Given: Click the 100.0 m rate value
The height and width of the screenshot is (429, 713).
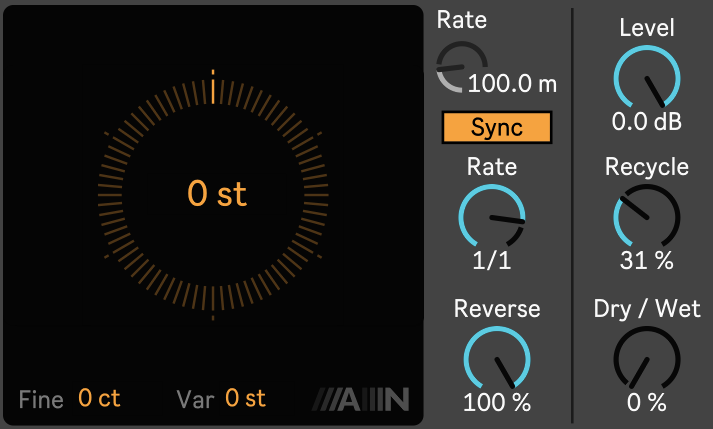Looking at the screenshot, I should point(512,83).
